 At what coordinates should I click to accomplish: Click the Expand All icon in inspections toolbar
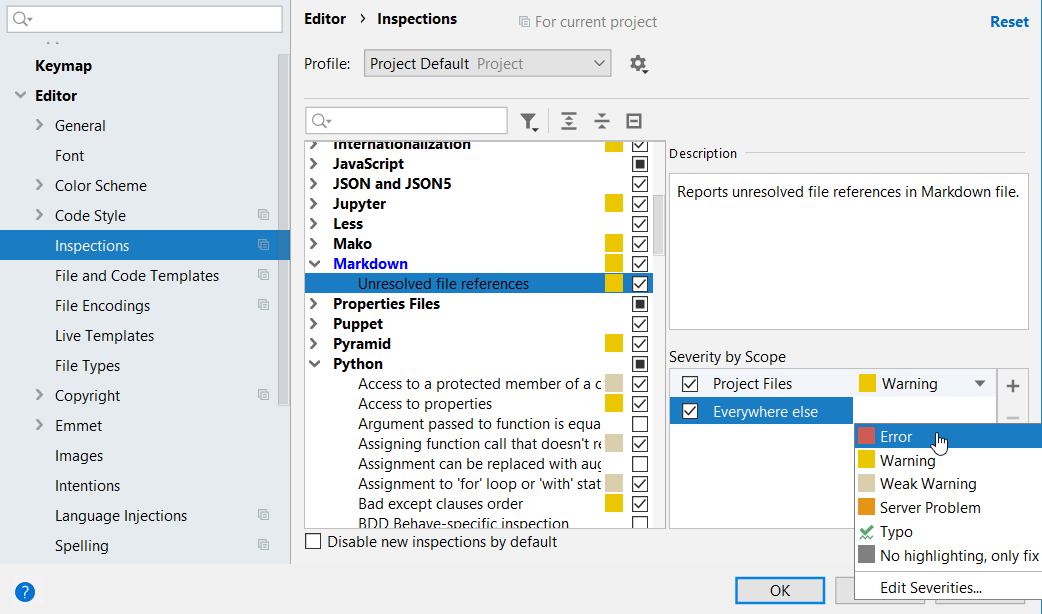(x=569, y=121)
